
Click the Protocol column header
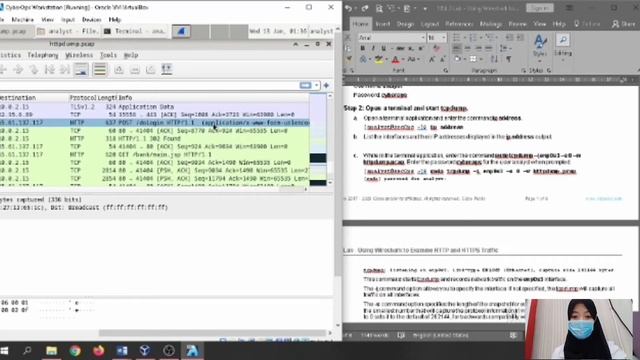83,98
